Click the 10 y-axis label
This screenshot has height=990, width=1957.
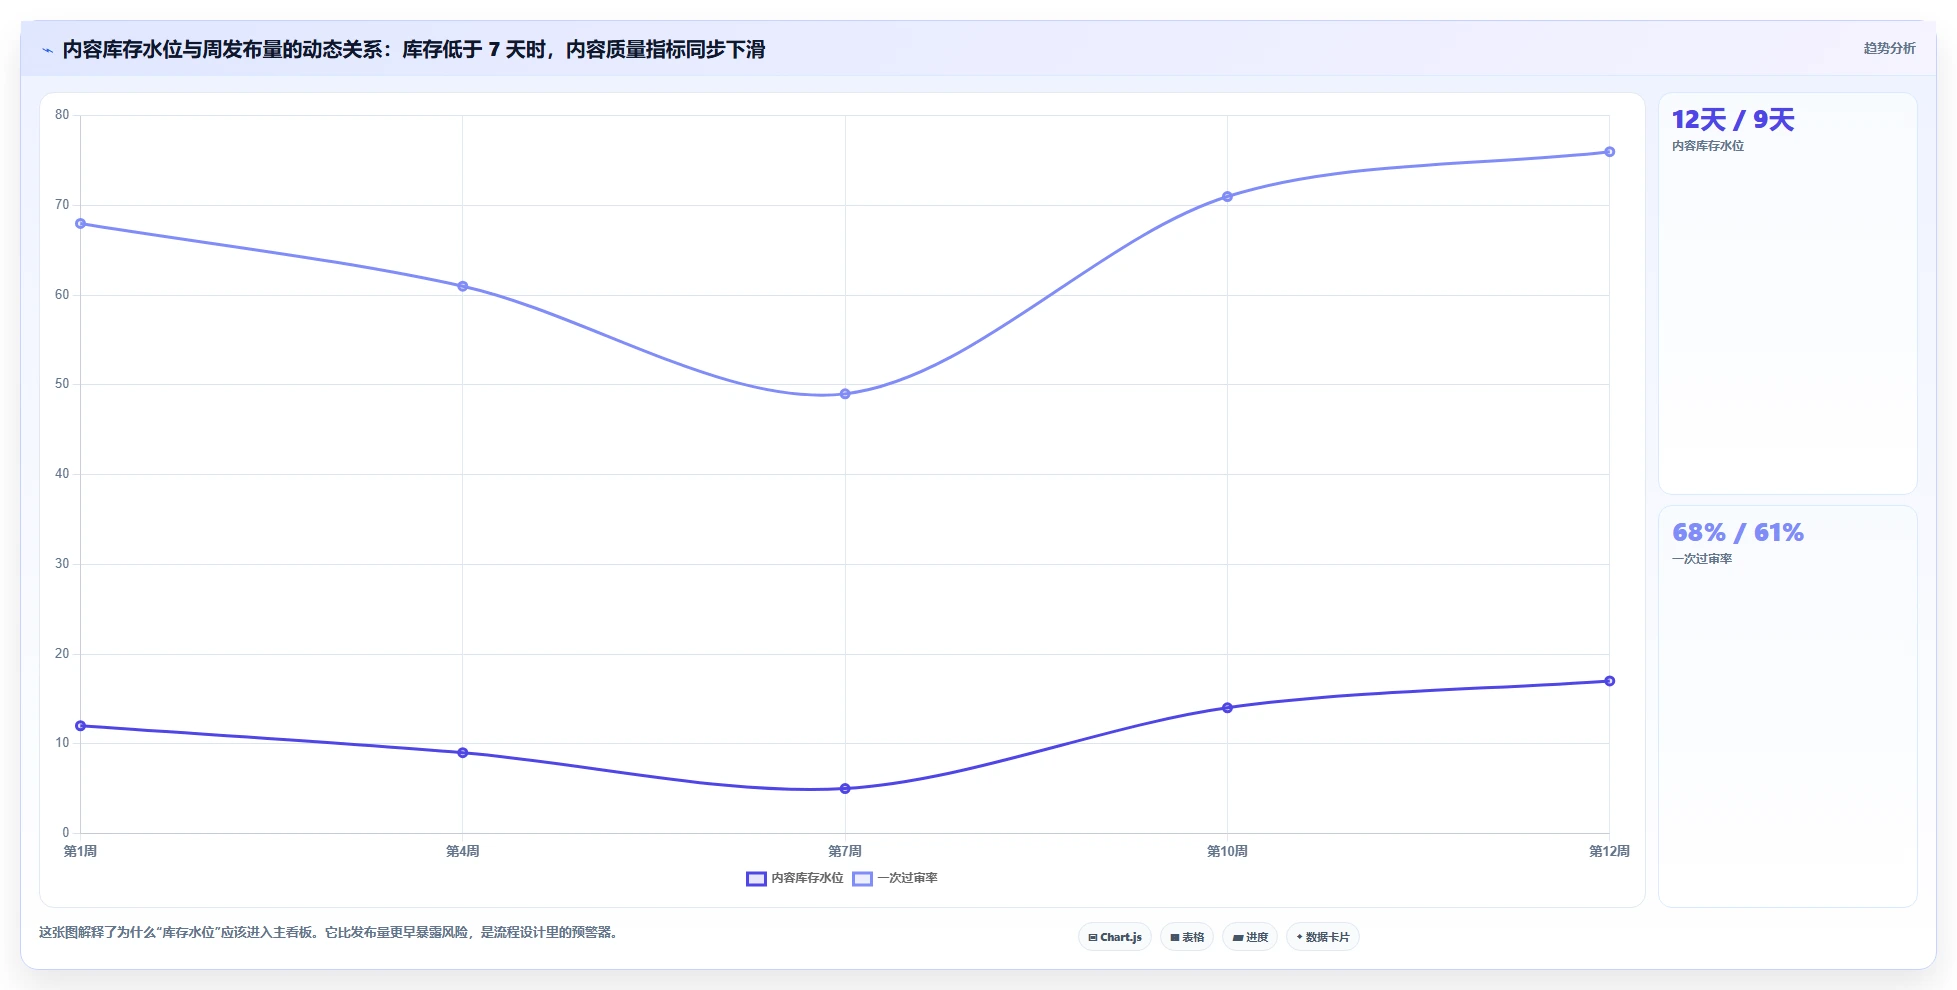[x=62, y=743]
